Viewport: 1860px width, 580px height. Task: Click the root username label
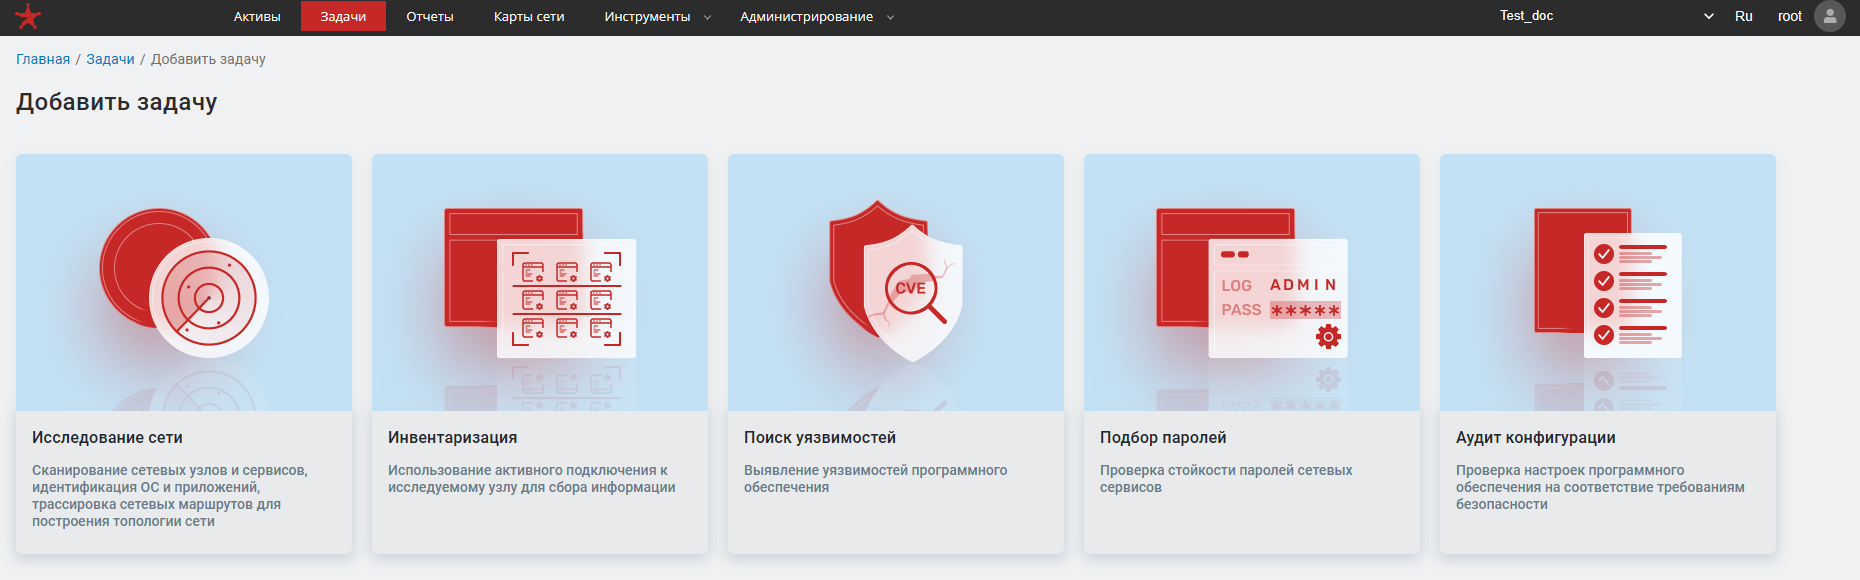pyautogui.click(x=1789, y=16)
